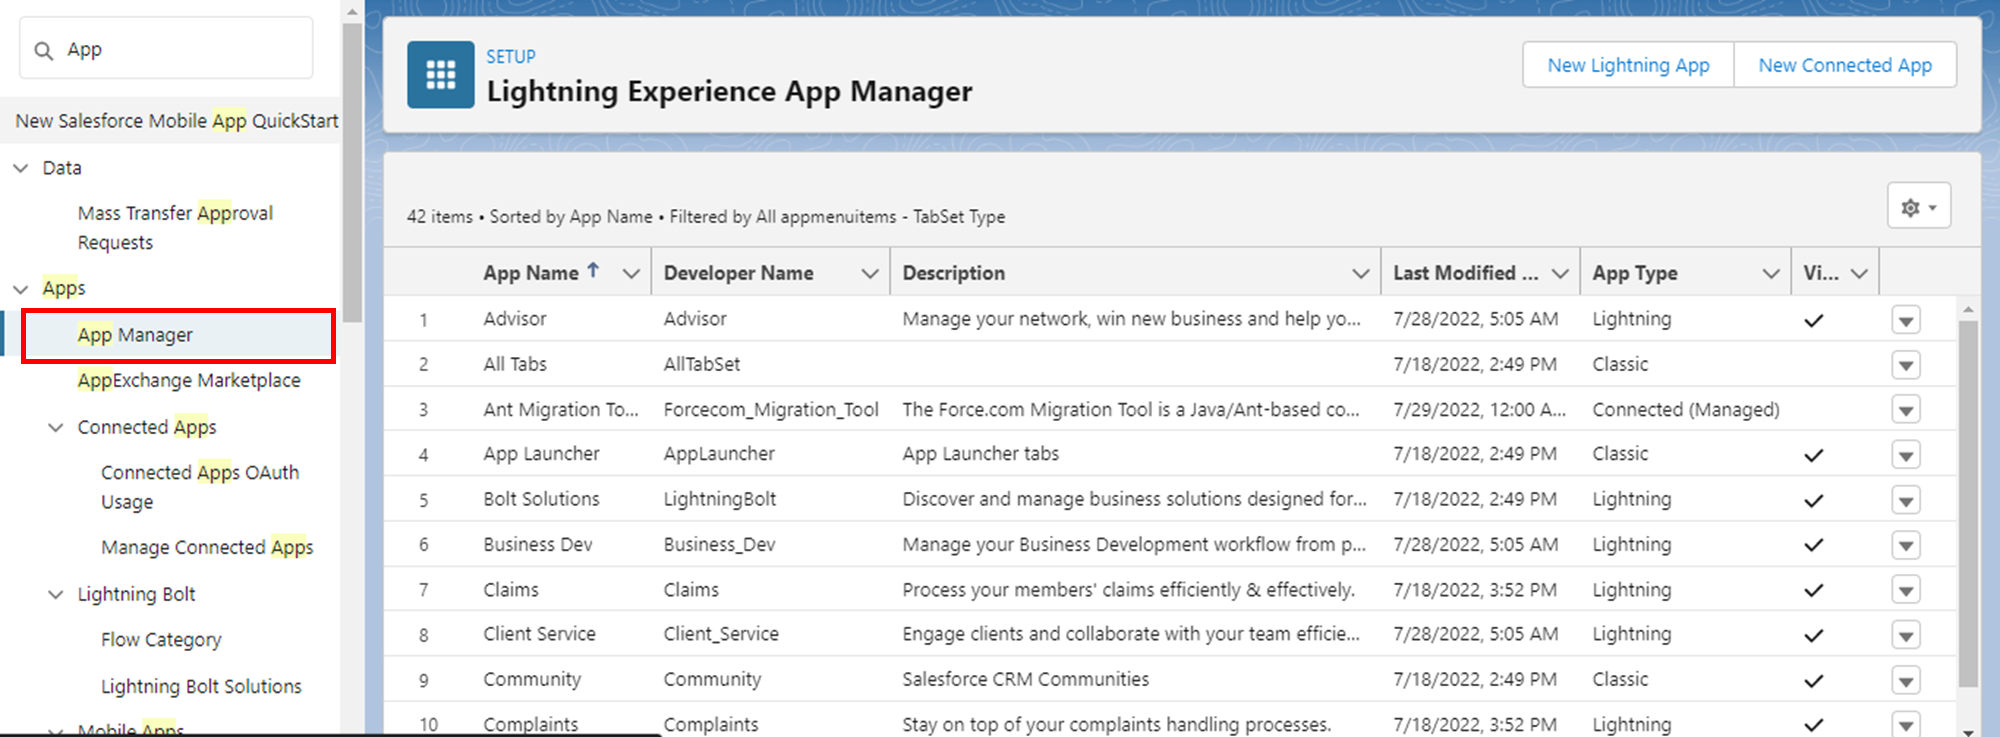Open Developer Name column menu chevron
The image size is (2000, 737).
(x=870, y=274)
